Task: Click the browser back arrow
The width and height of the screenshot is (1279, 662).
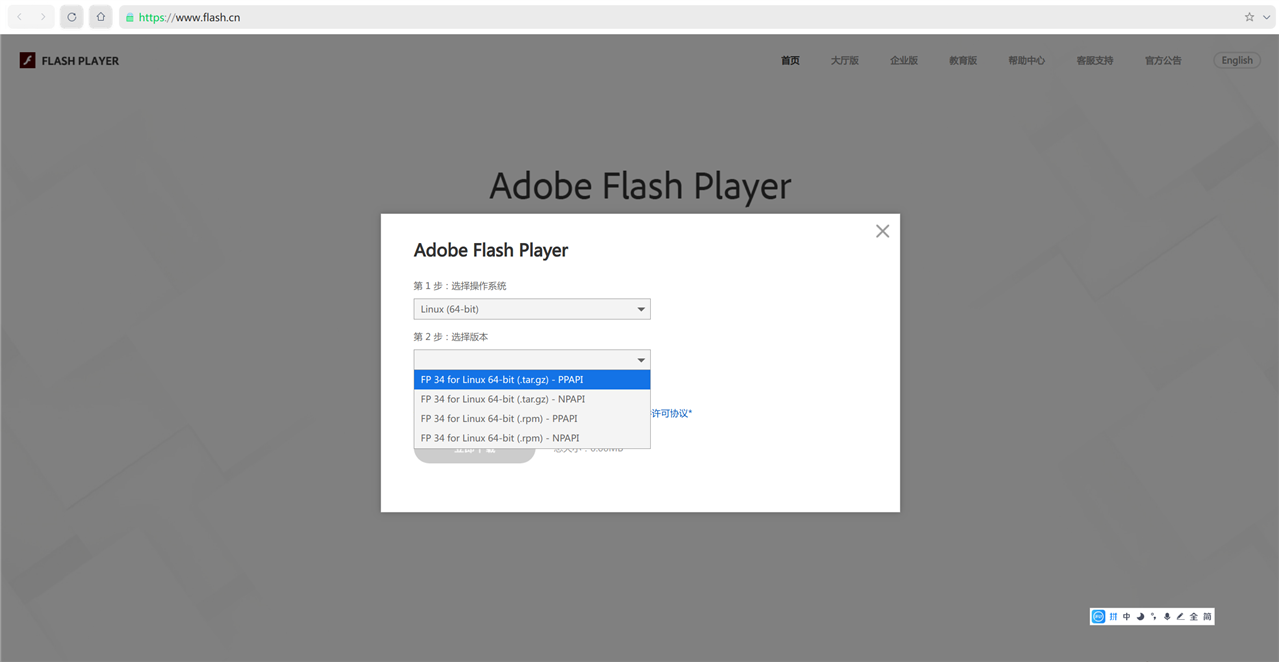Action: (x=19, y=17)
